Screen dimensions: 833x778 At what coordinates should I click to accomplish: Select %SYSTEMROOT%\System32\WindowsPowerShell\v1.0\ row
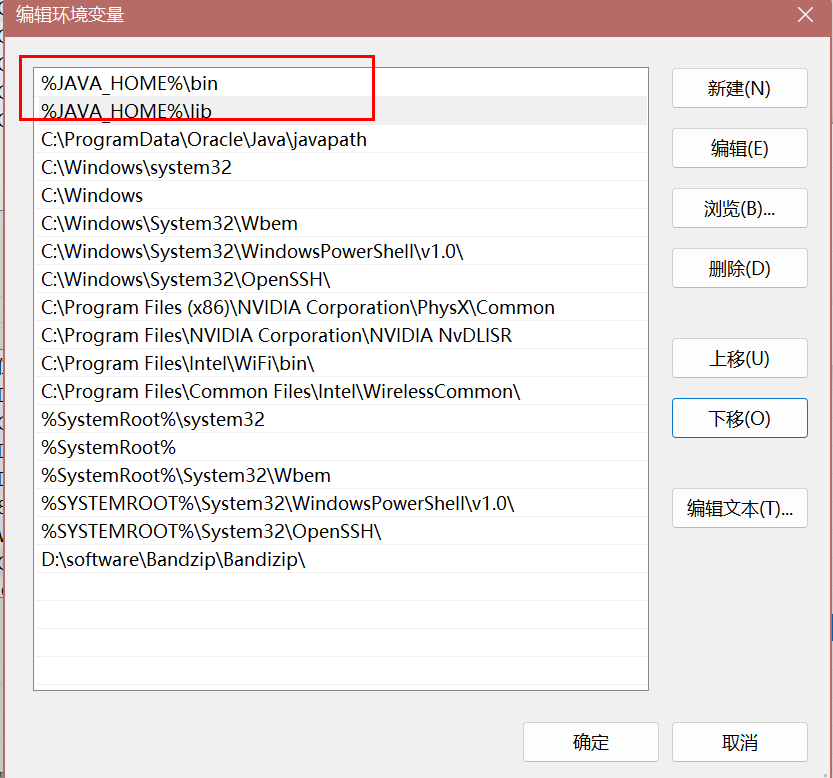pos(341,503)
